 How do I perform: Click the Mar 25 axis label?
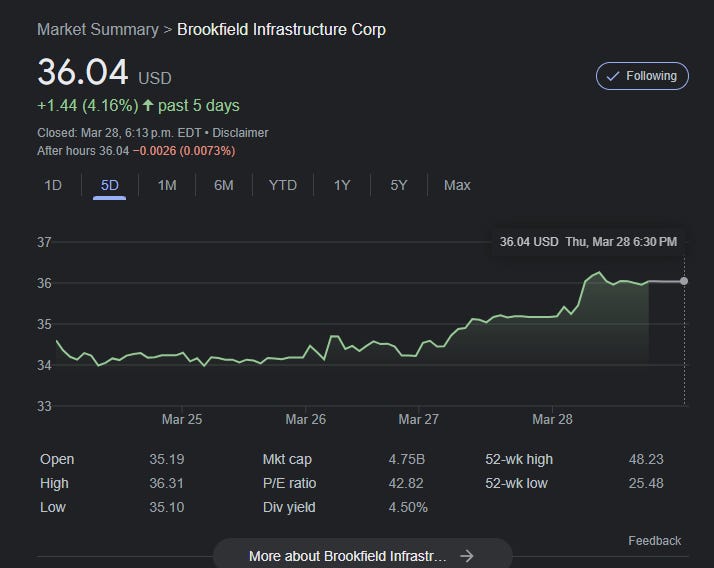[182, 419]
